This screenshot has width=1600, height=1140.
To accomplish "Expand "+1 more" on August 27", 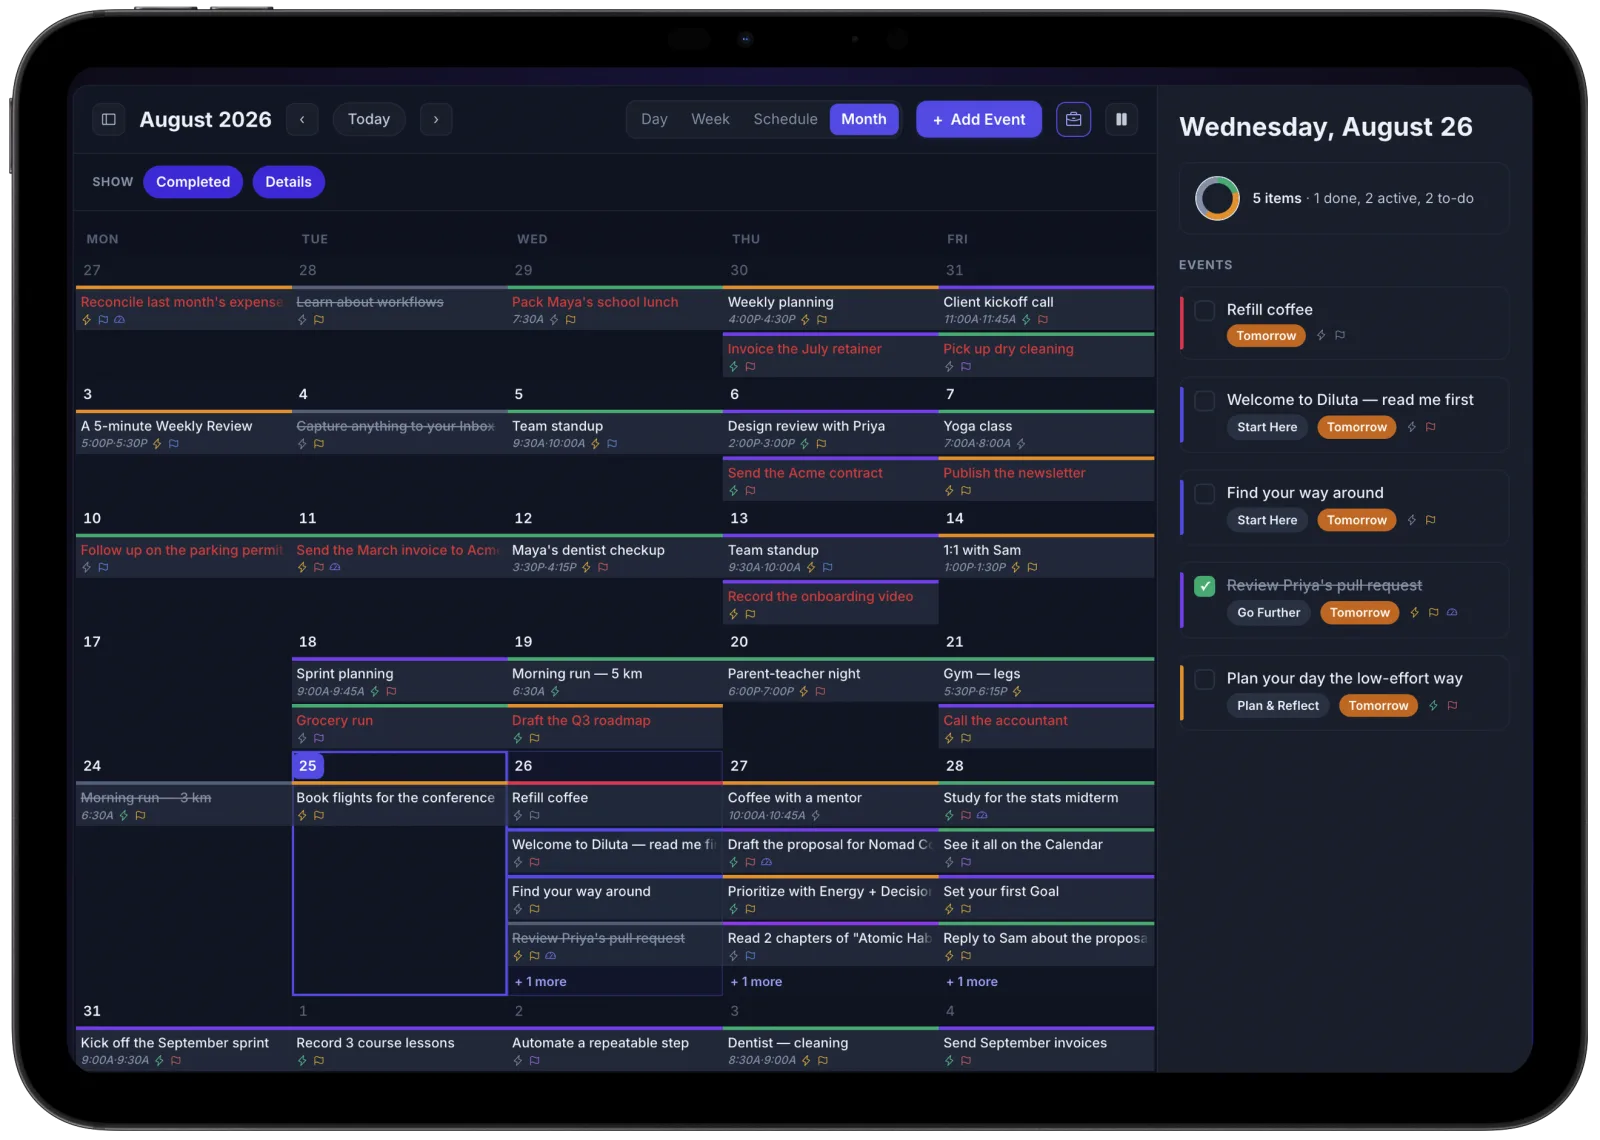I will tap(757, 982).
